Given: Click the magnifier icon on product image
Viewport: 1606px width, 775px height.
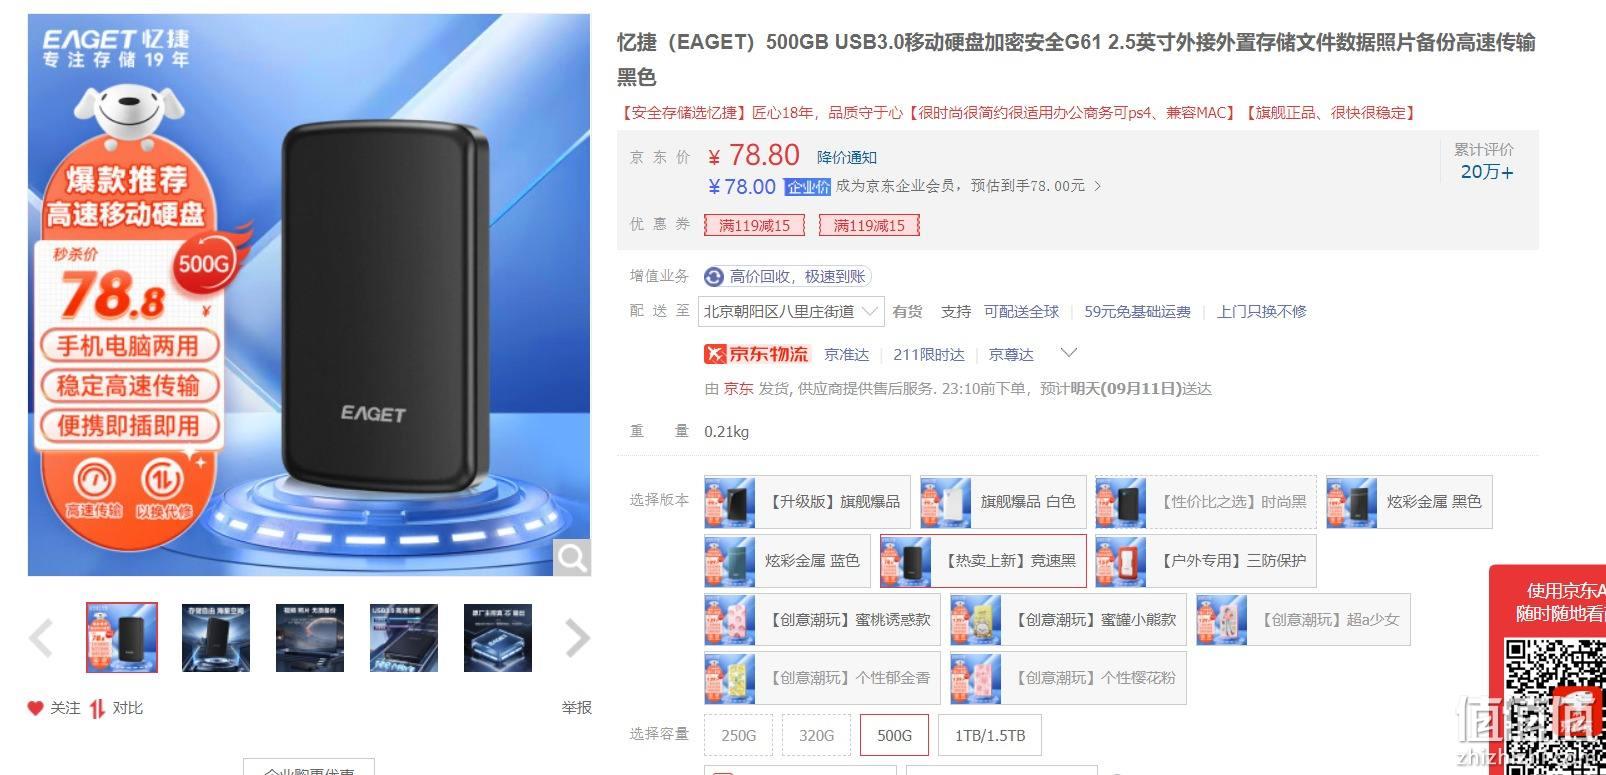Looking at the screenshot, I should [572, 557].
